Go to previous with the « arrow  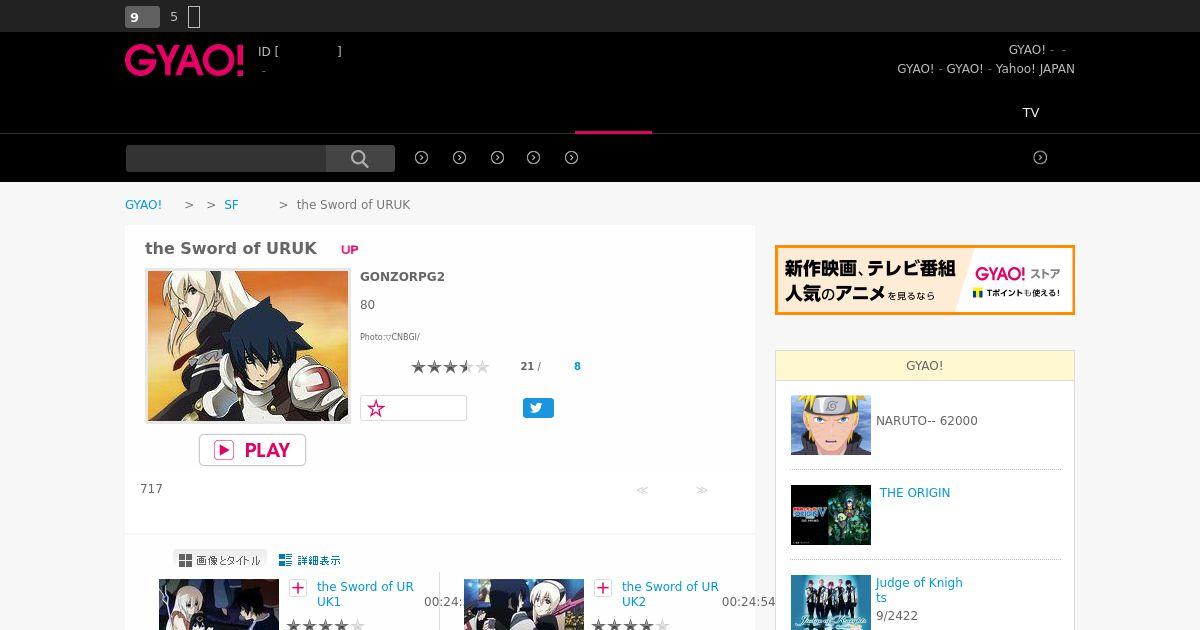pos(642,490)
